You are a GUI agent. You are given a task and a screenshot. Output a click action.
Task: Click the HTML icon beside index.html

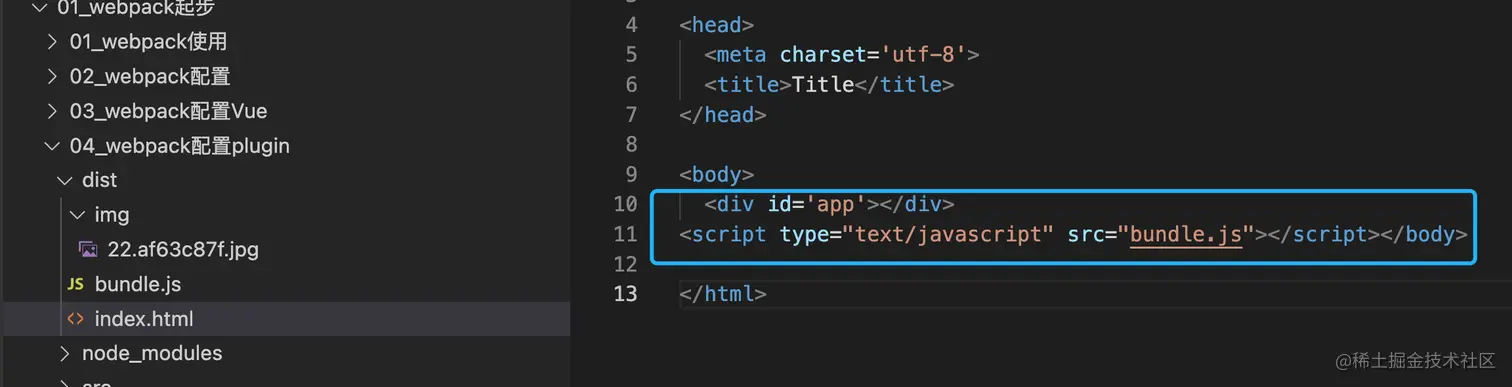pos(75,319)
